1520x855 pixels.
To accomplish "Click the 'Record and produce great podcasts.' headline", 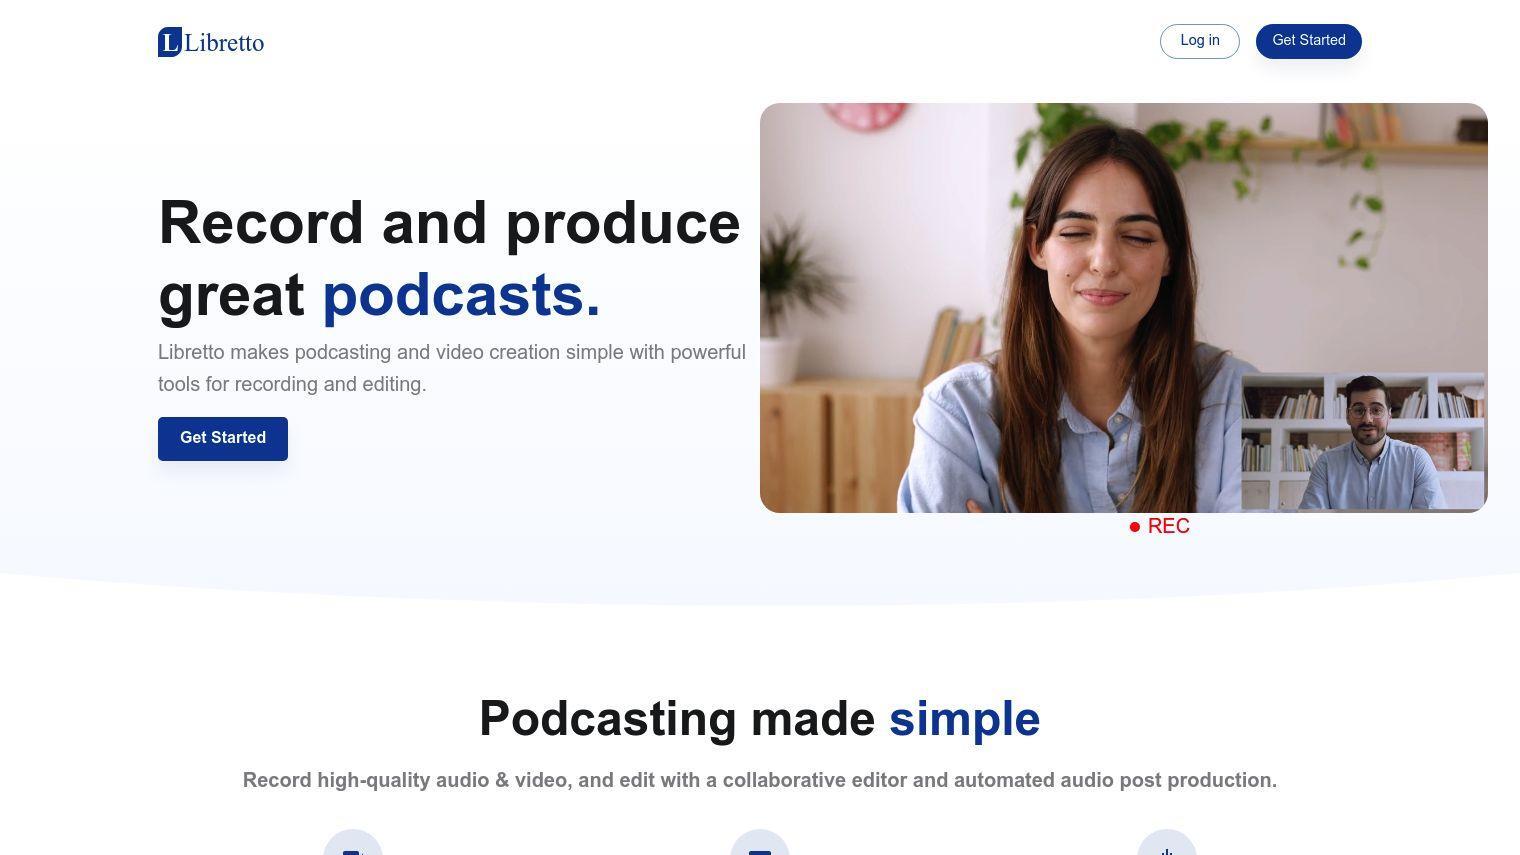I will click(450, 259).
